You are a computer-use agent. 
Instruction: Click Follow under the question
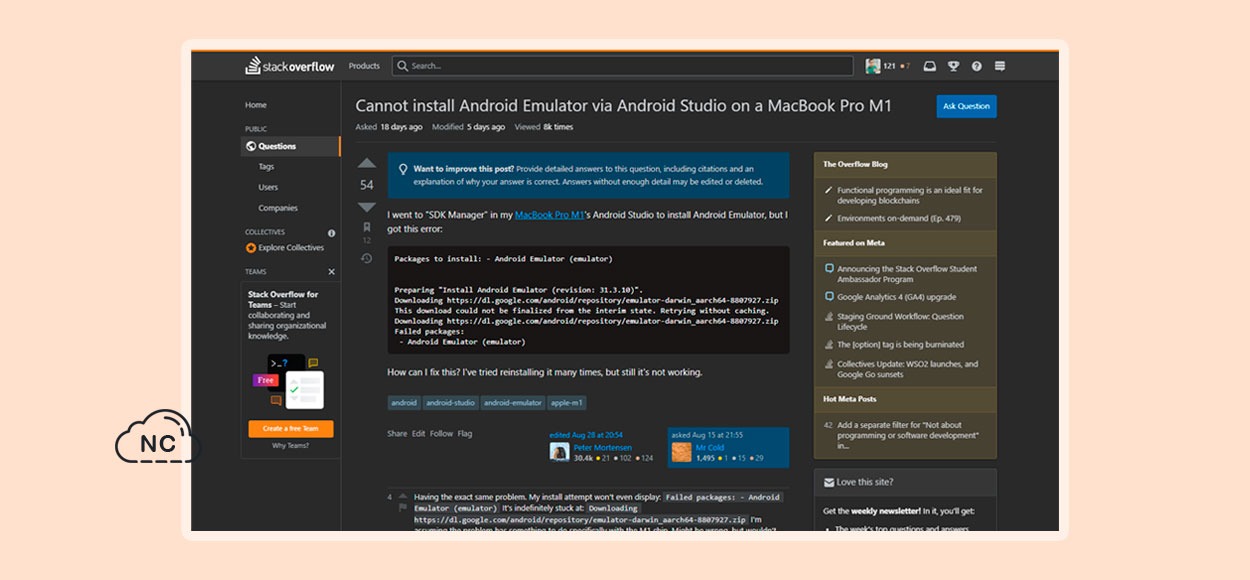pyautogui.click(x=441, y=434)
